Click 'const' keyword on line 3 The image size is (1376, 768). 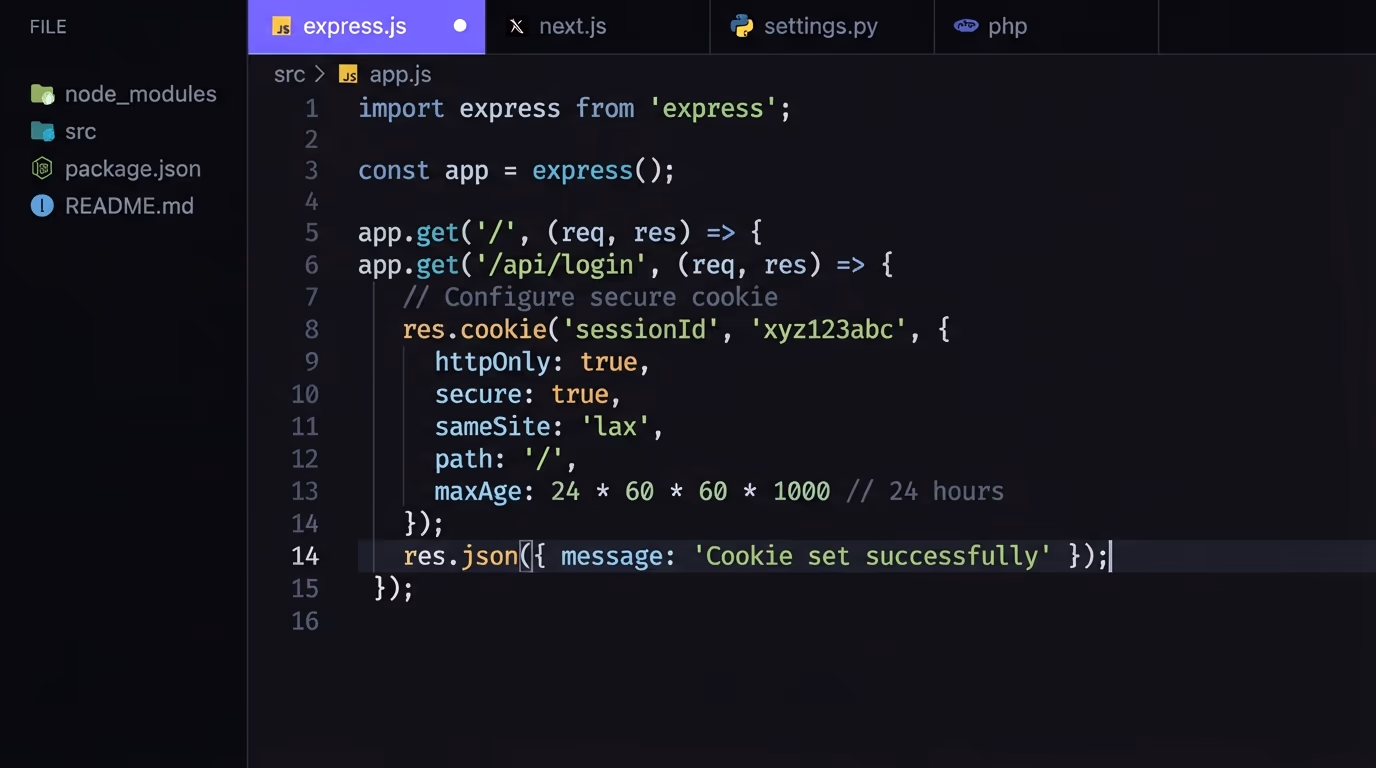(394, 170)
